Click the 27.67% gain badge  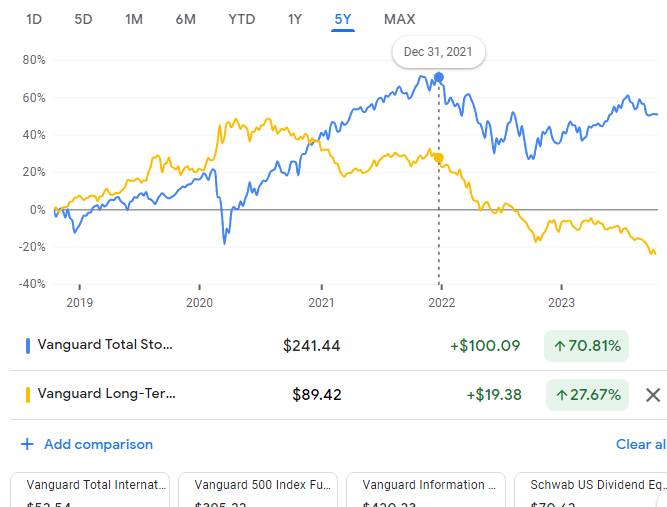(x=587, y=395)
